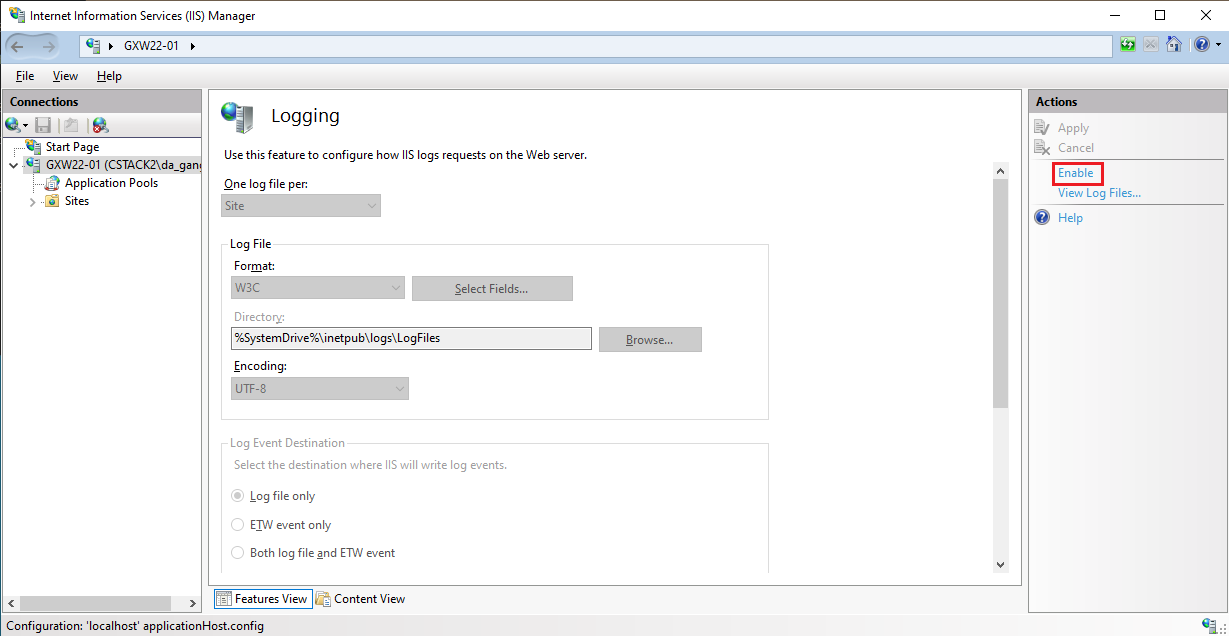The image size is (1229, 636).
Task: Click the Apply icon in Actions pane
Action: [1042, 128]
